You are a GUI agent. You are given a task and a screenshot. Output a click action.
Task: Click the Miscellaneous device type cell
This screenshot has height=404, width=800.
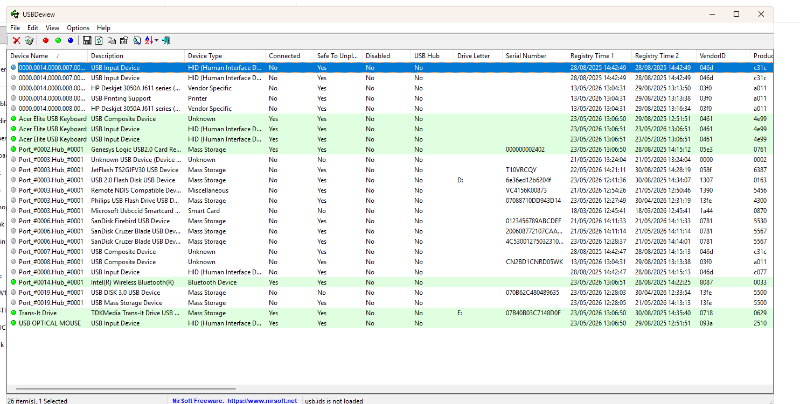point(208,190)
